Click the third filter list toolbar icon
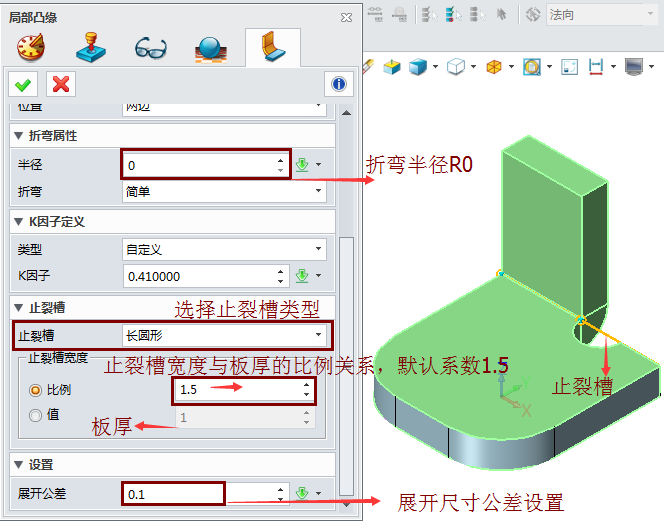 478,14
